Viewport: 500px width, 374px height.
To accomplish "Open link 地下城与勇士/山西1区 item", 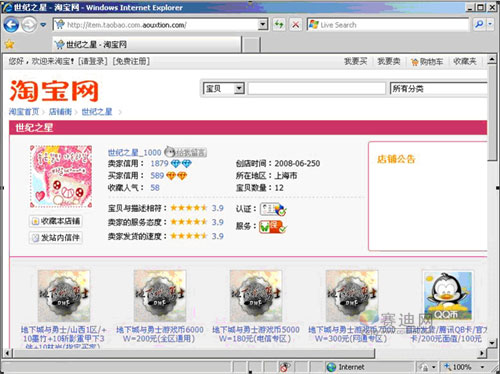I will point(64,337).
